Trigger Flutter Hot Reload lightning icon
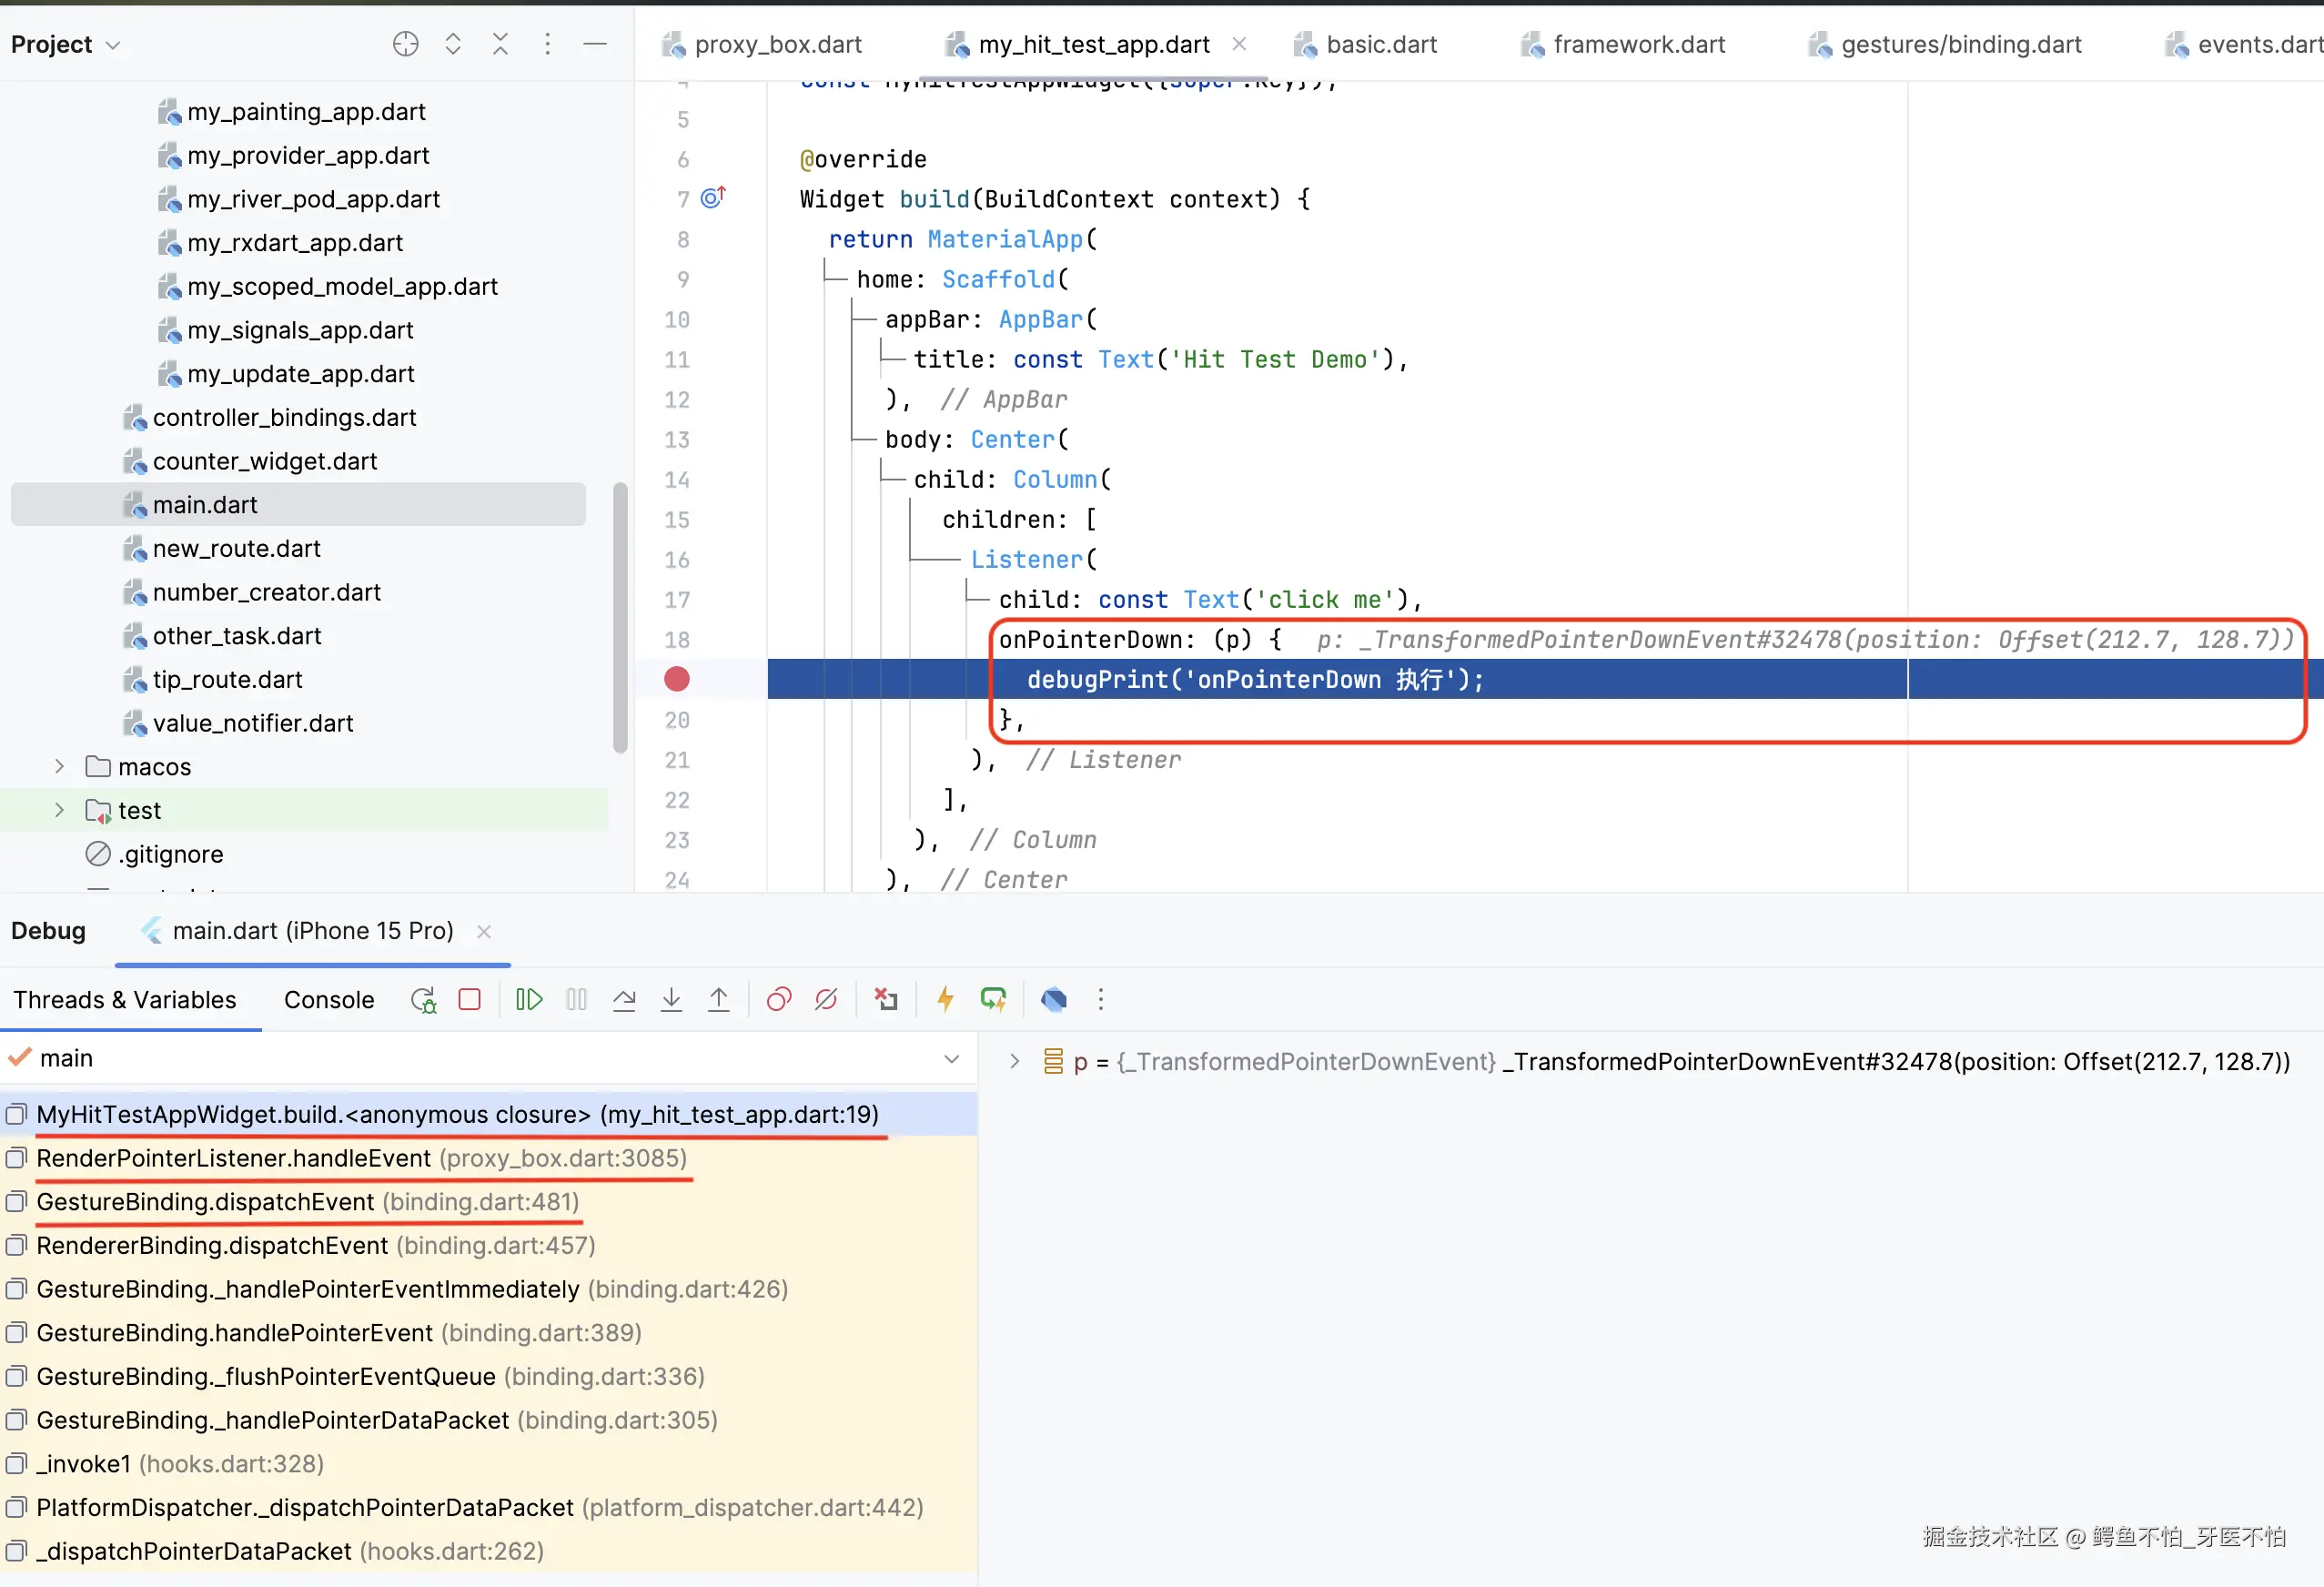 click(945, 1000)
